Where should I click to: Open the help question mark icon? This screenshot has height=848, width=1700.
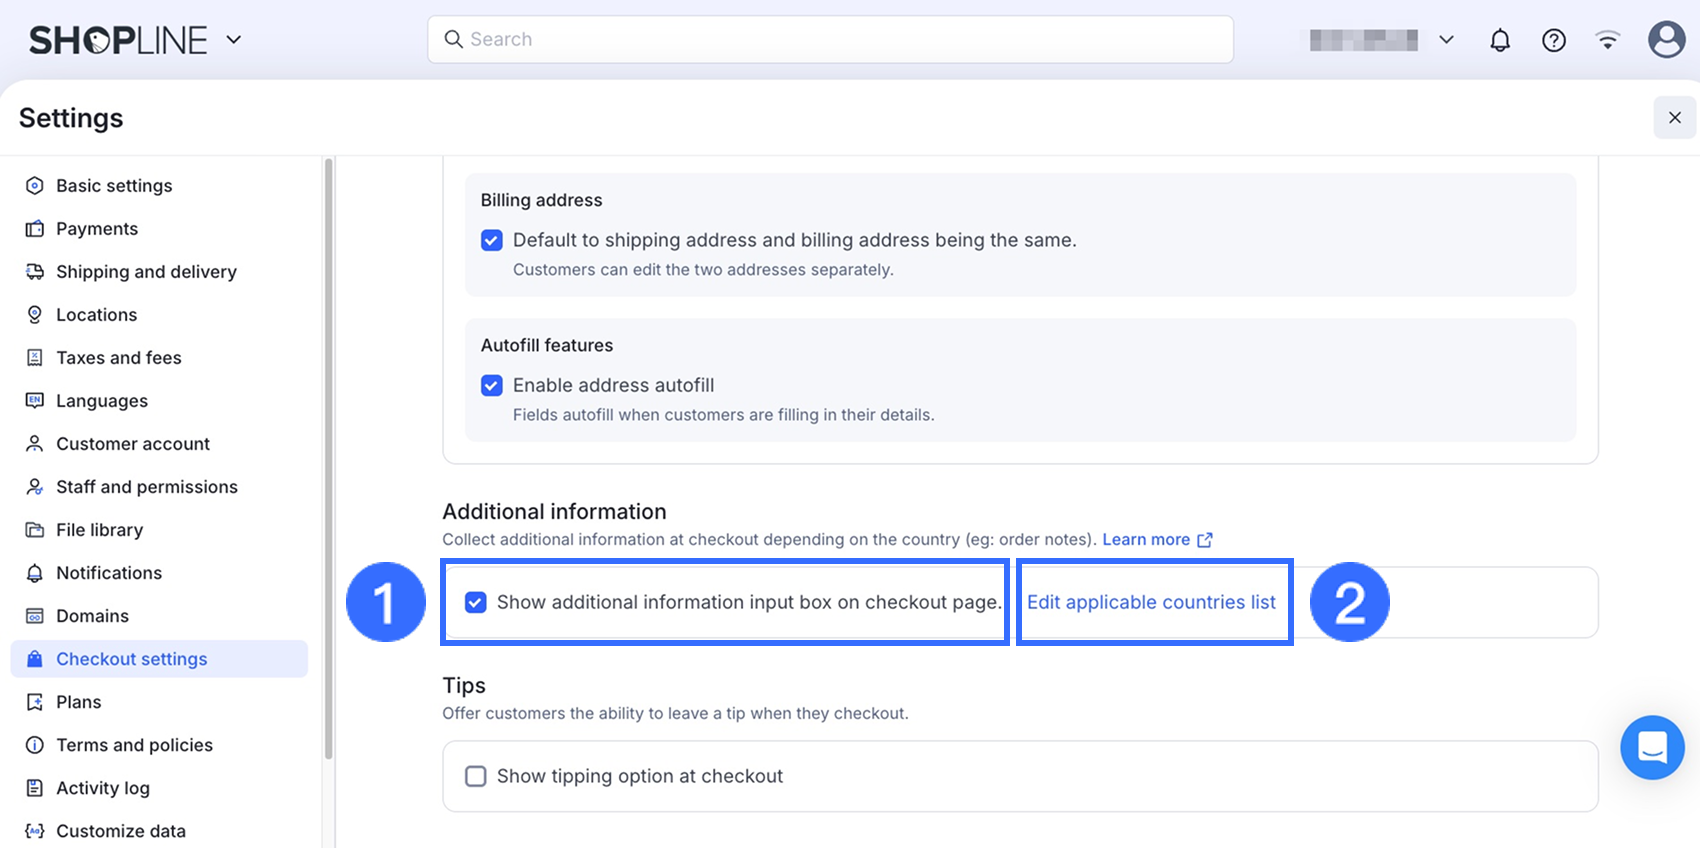1554,40
